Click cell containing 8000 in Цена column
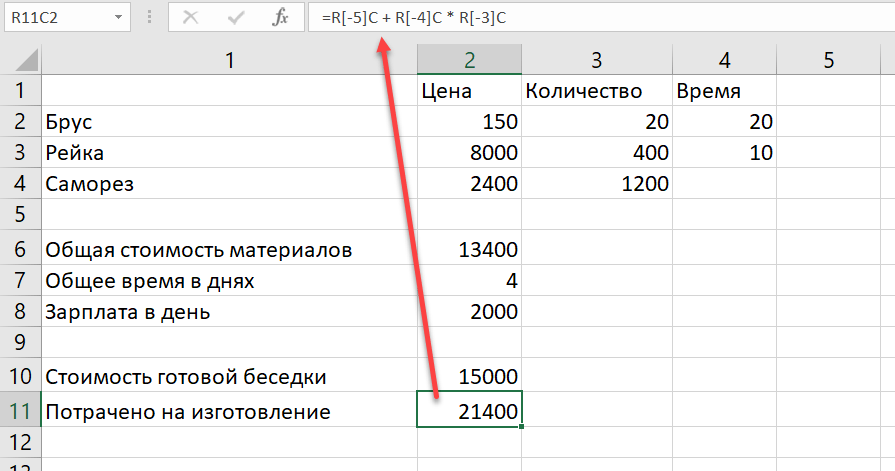Viewport: 895px width, 471px height. [469, 154]
